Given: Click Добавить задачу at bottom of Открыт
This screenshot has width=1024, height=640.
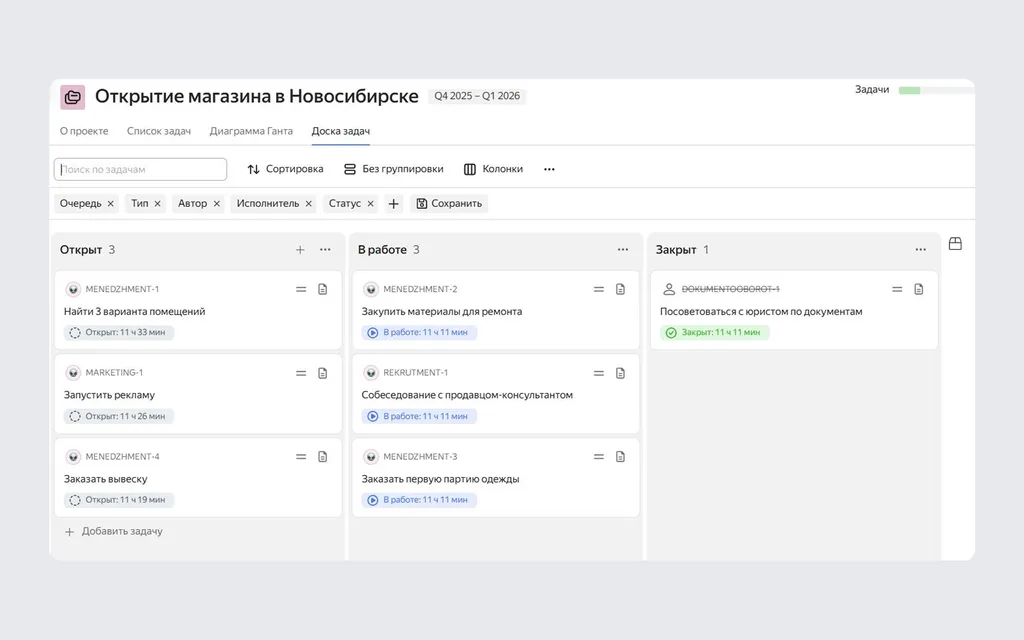Looking at the screenshot, I should [x=114, y=532].
